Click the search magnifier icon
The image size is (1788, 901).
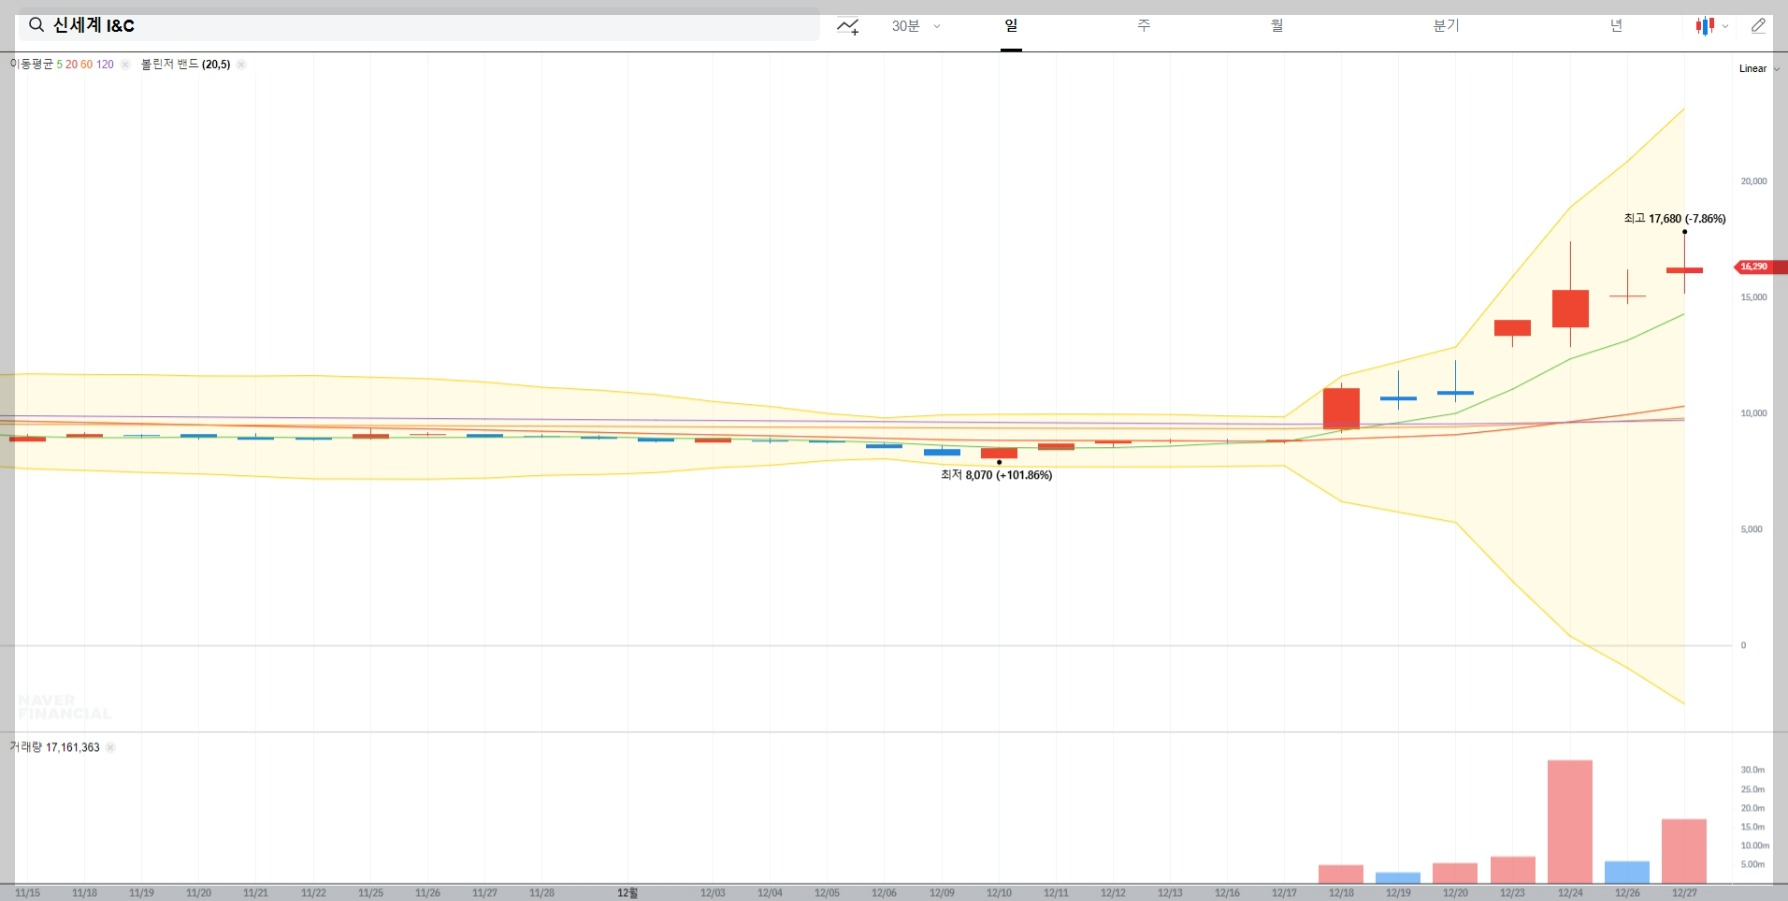[36, 25]
